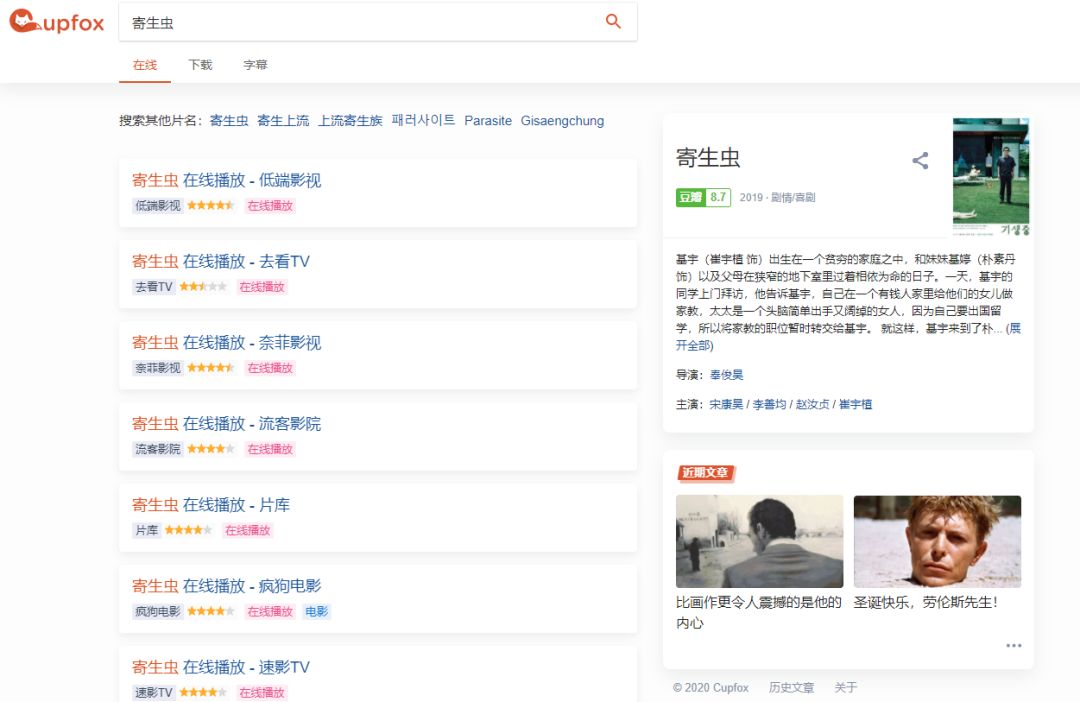This screenshot has height=702, width=1080.
Task: Open result 寄生虫 在线播放 - 流客影院
Action: click(227, 424)
